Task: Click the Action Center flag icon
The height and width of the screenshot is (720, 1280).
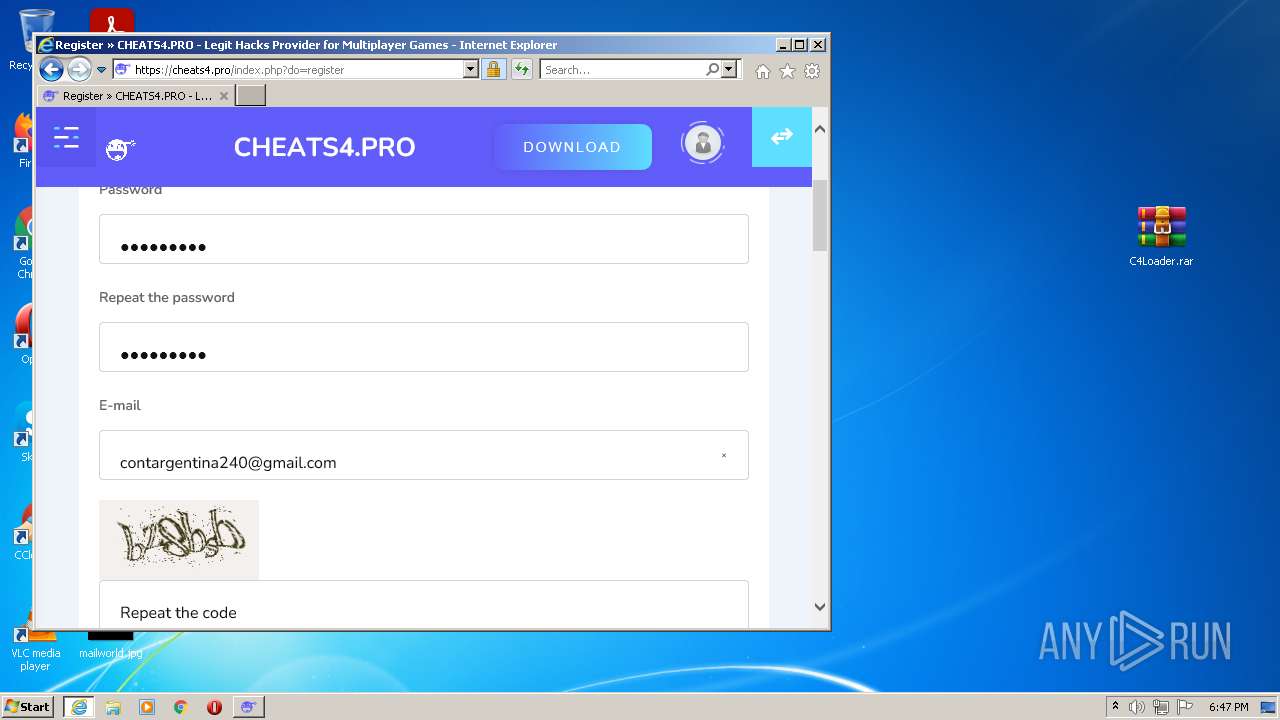Action: pyautogui.click(x=1185, y=707)
